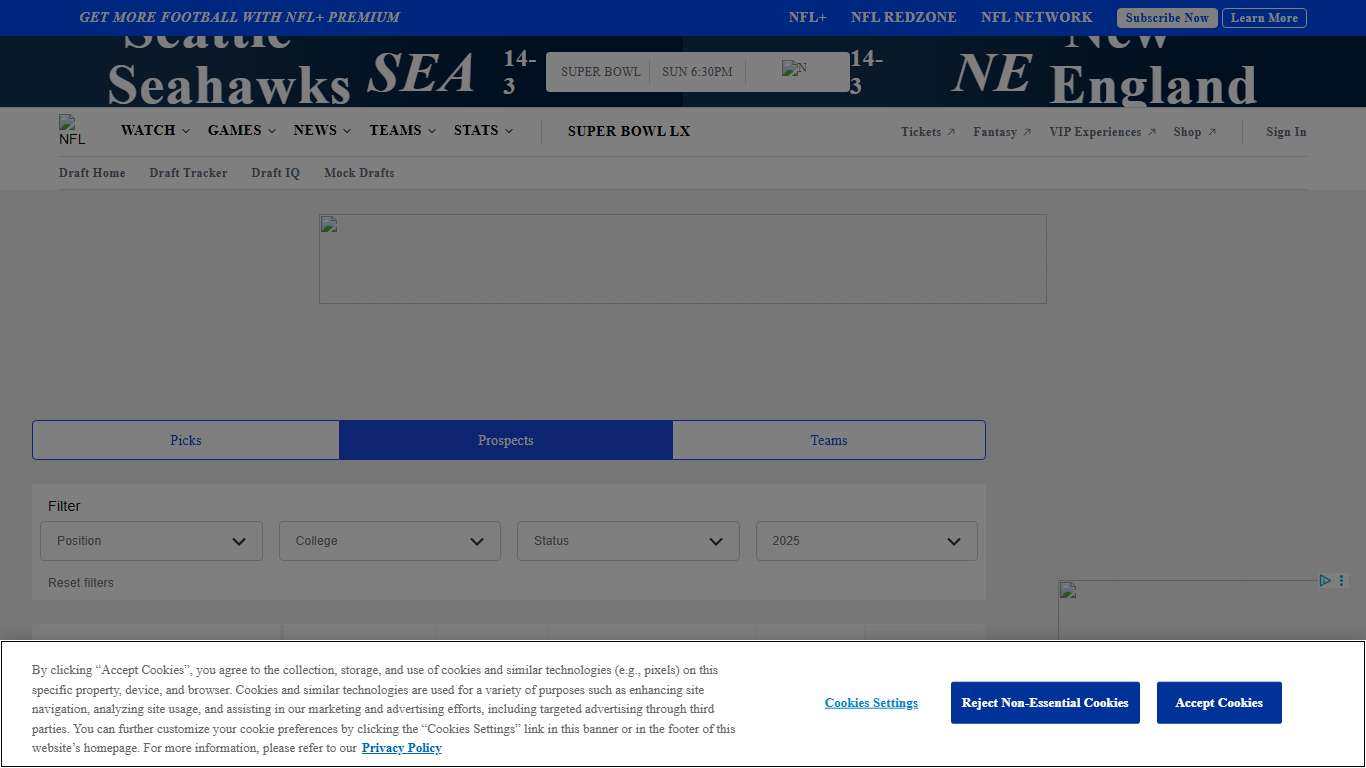
Task: Open the College filter dropdown
Action: (389, 541)
